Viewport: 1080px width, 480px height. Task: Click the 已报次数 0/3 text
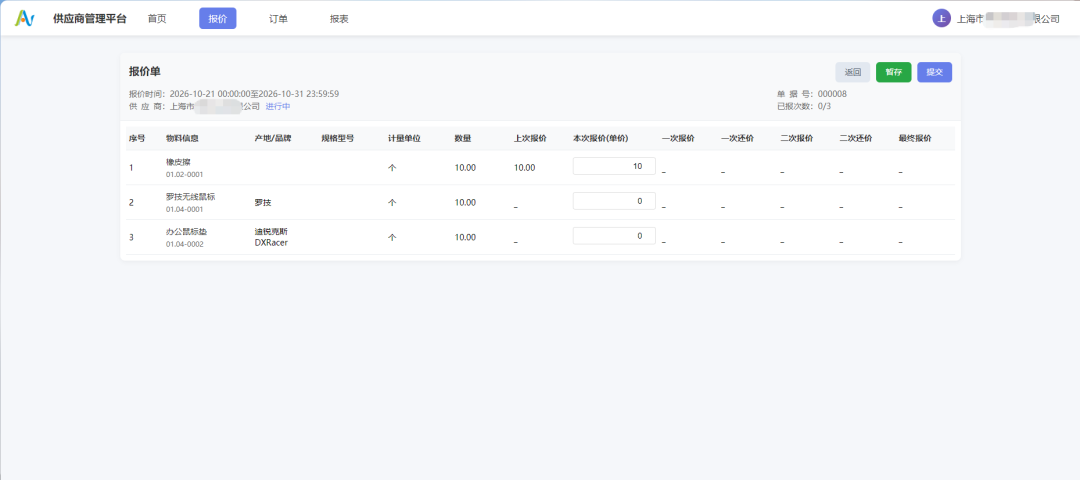(x=804, y=106)
